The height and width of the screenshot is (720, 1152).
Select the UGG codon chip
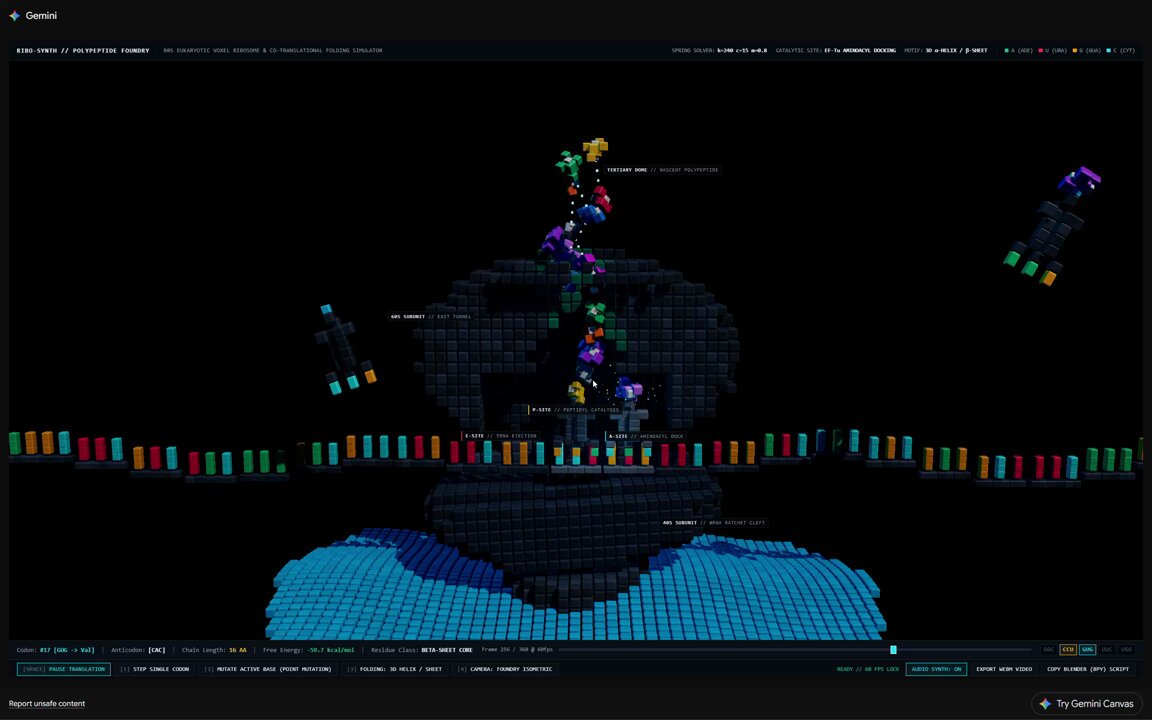click(x=1126, y=649)
